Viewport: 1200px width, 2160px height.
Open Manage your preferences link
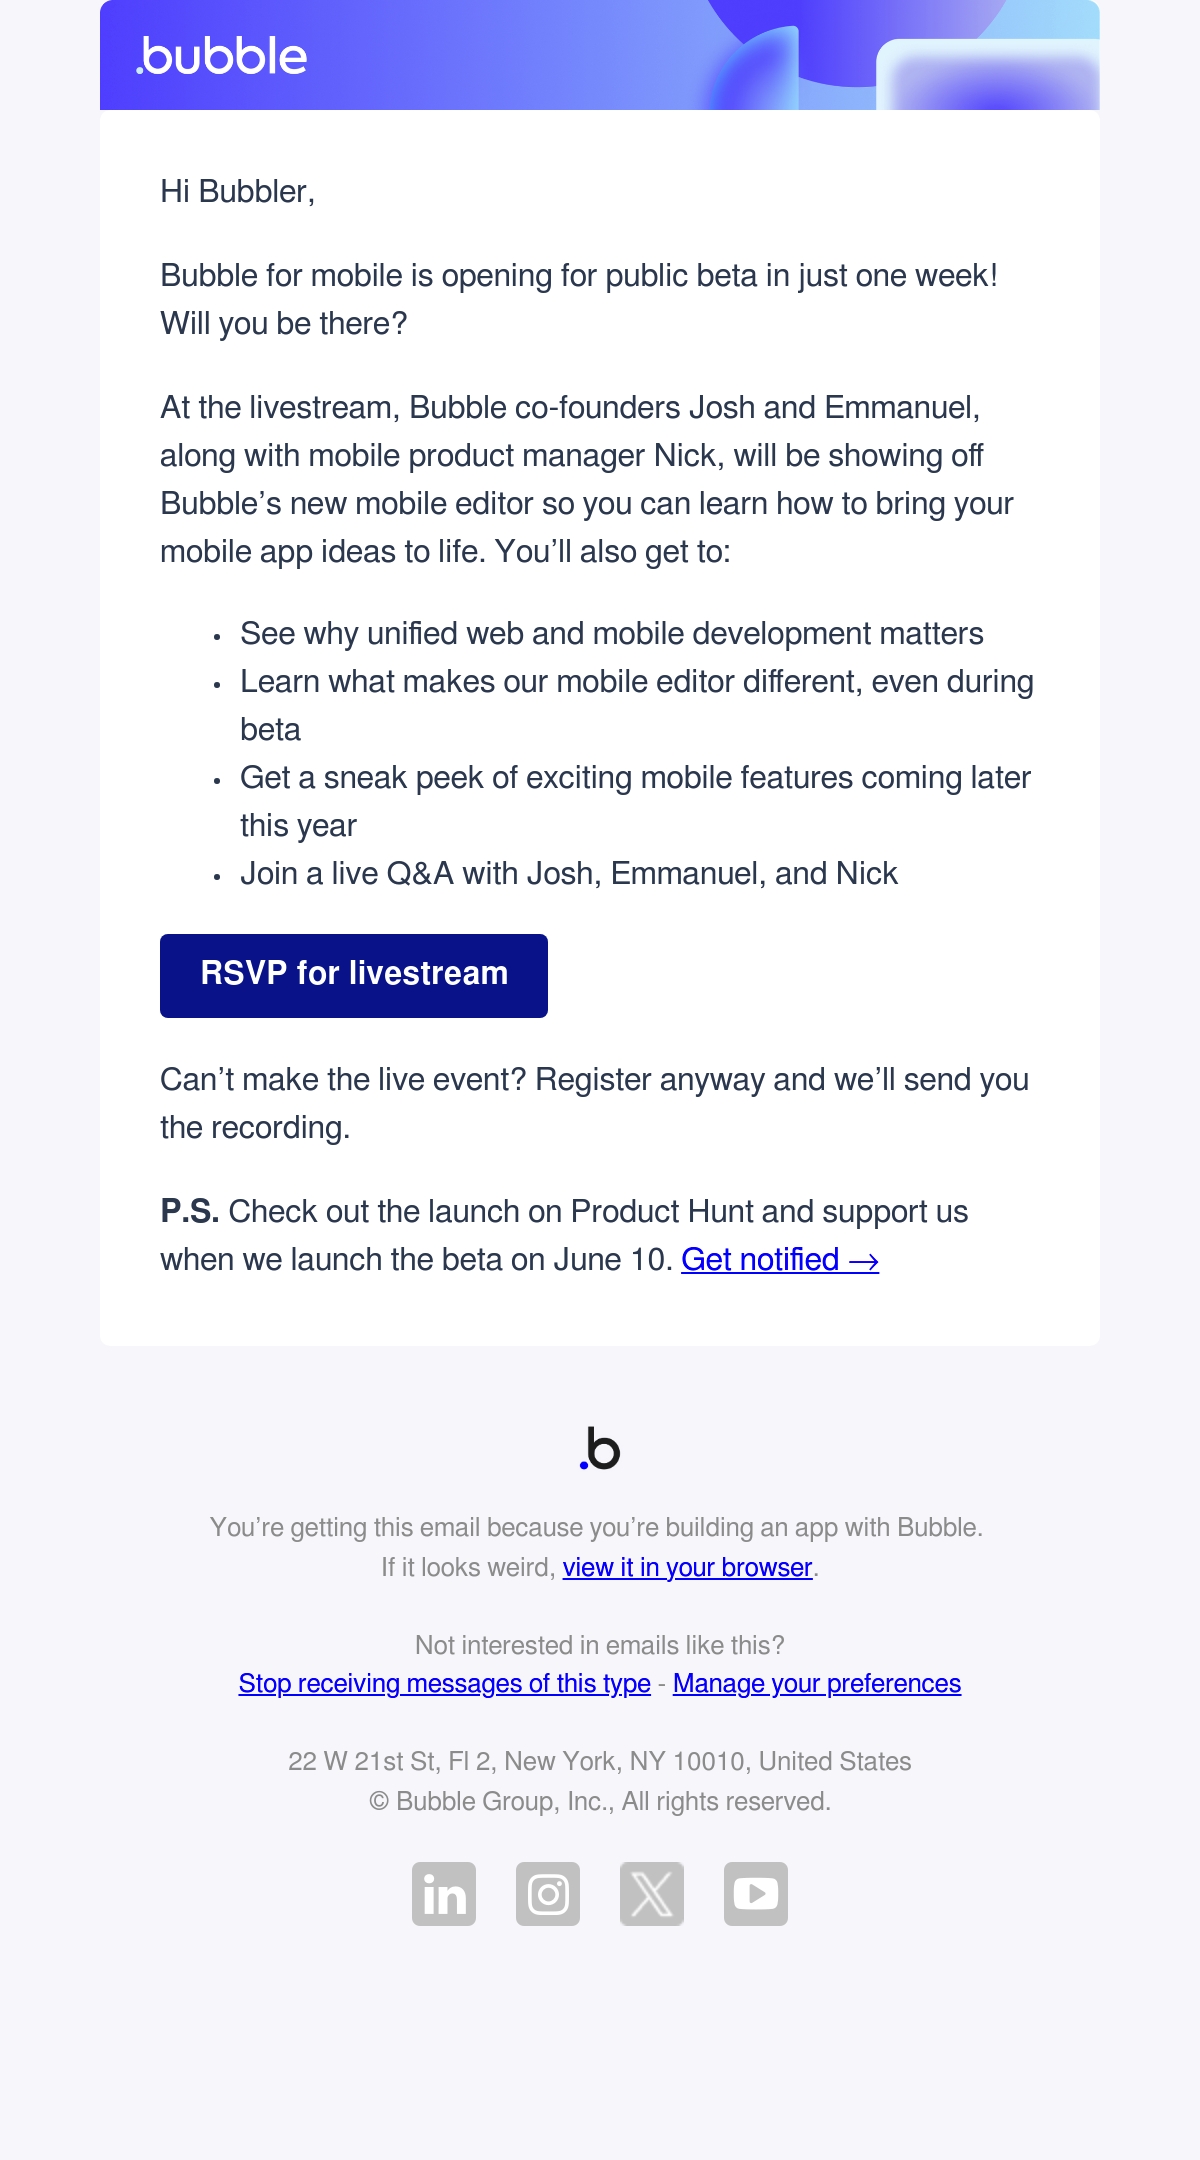(817, 1684)
